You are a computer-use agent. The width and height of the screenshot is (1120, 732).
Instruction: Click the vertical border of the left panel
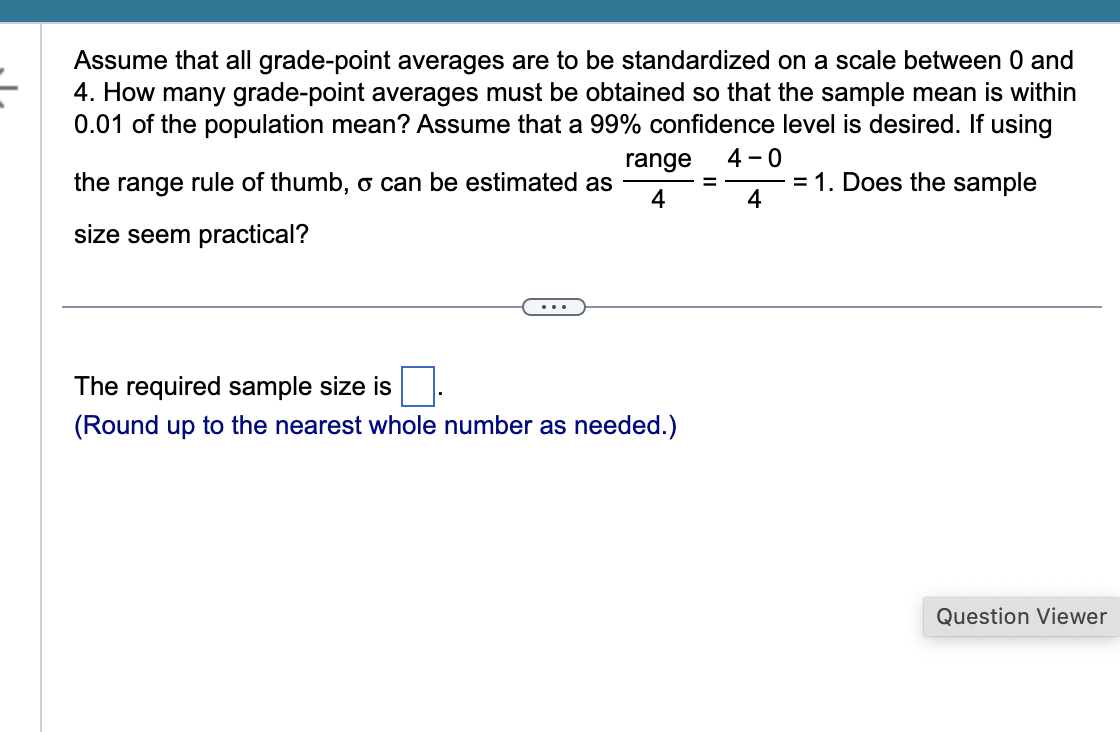41,377
